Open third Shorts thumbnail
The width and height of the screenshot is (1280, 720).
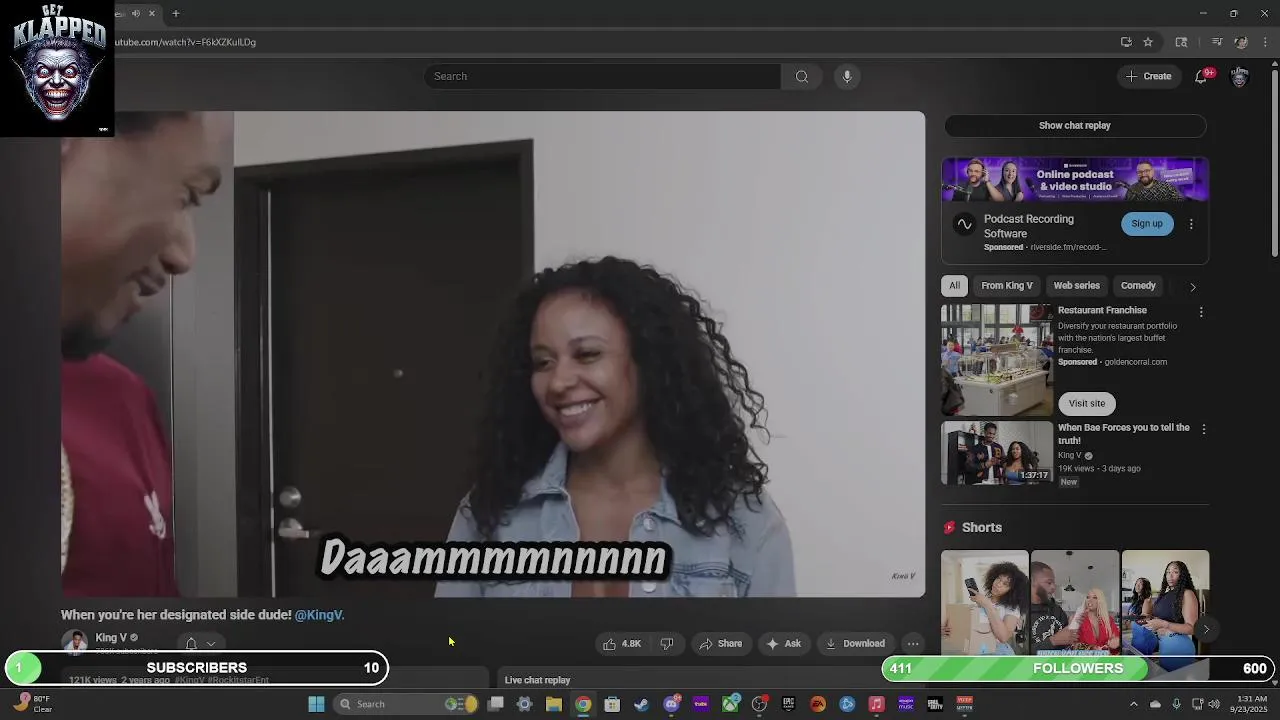pyautogui.click(x=1165, y=602)
